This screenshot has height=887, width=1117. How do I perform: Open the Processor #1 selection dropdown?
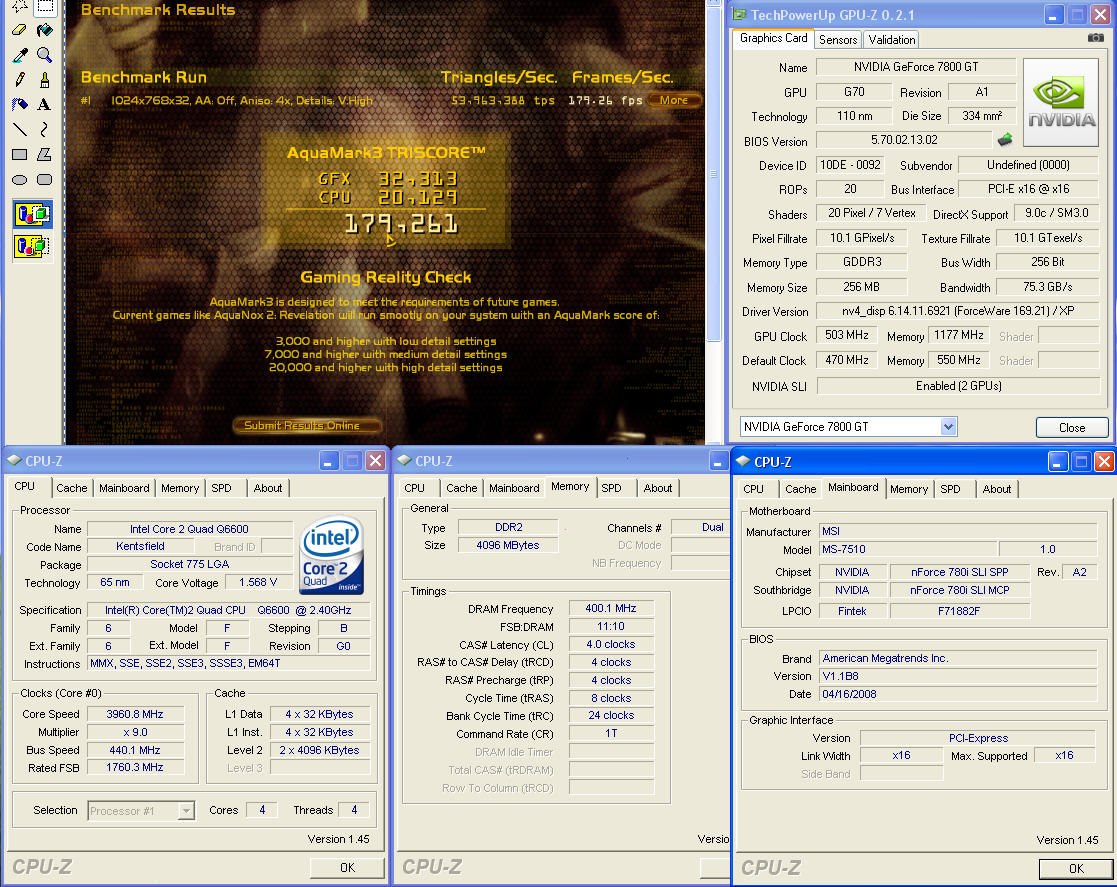coord(186,811)
